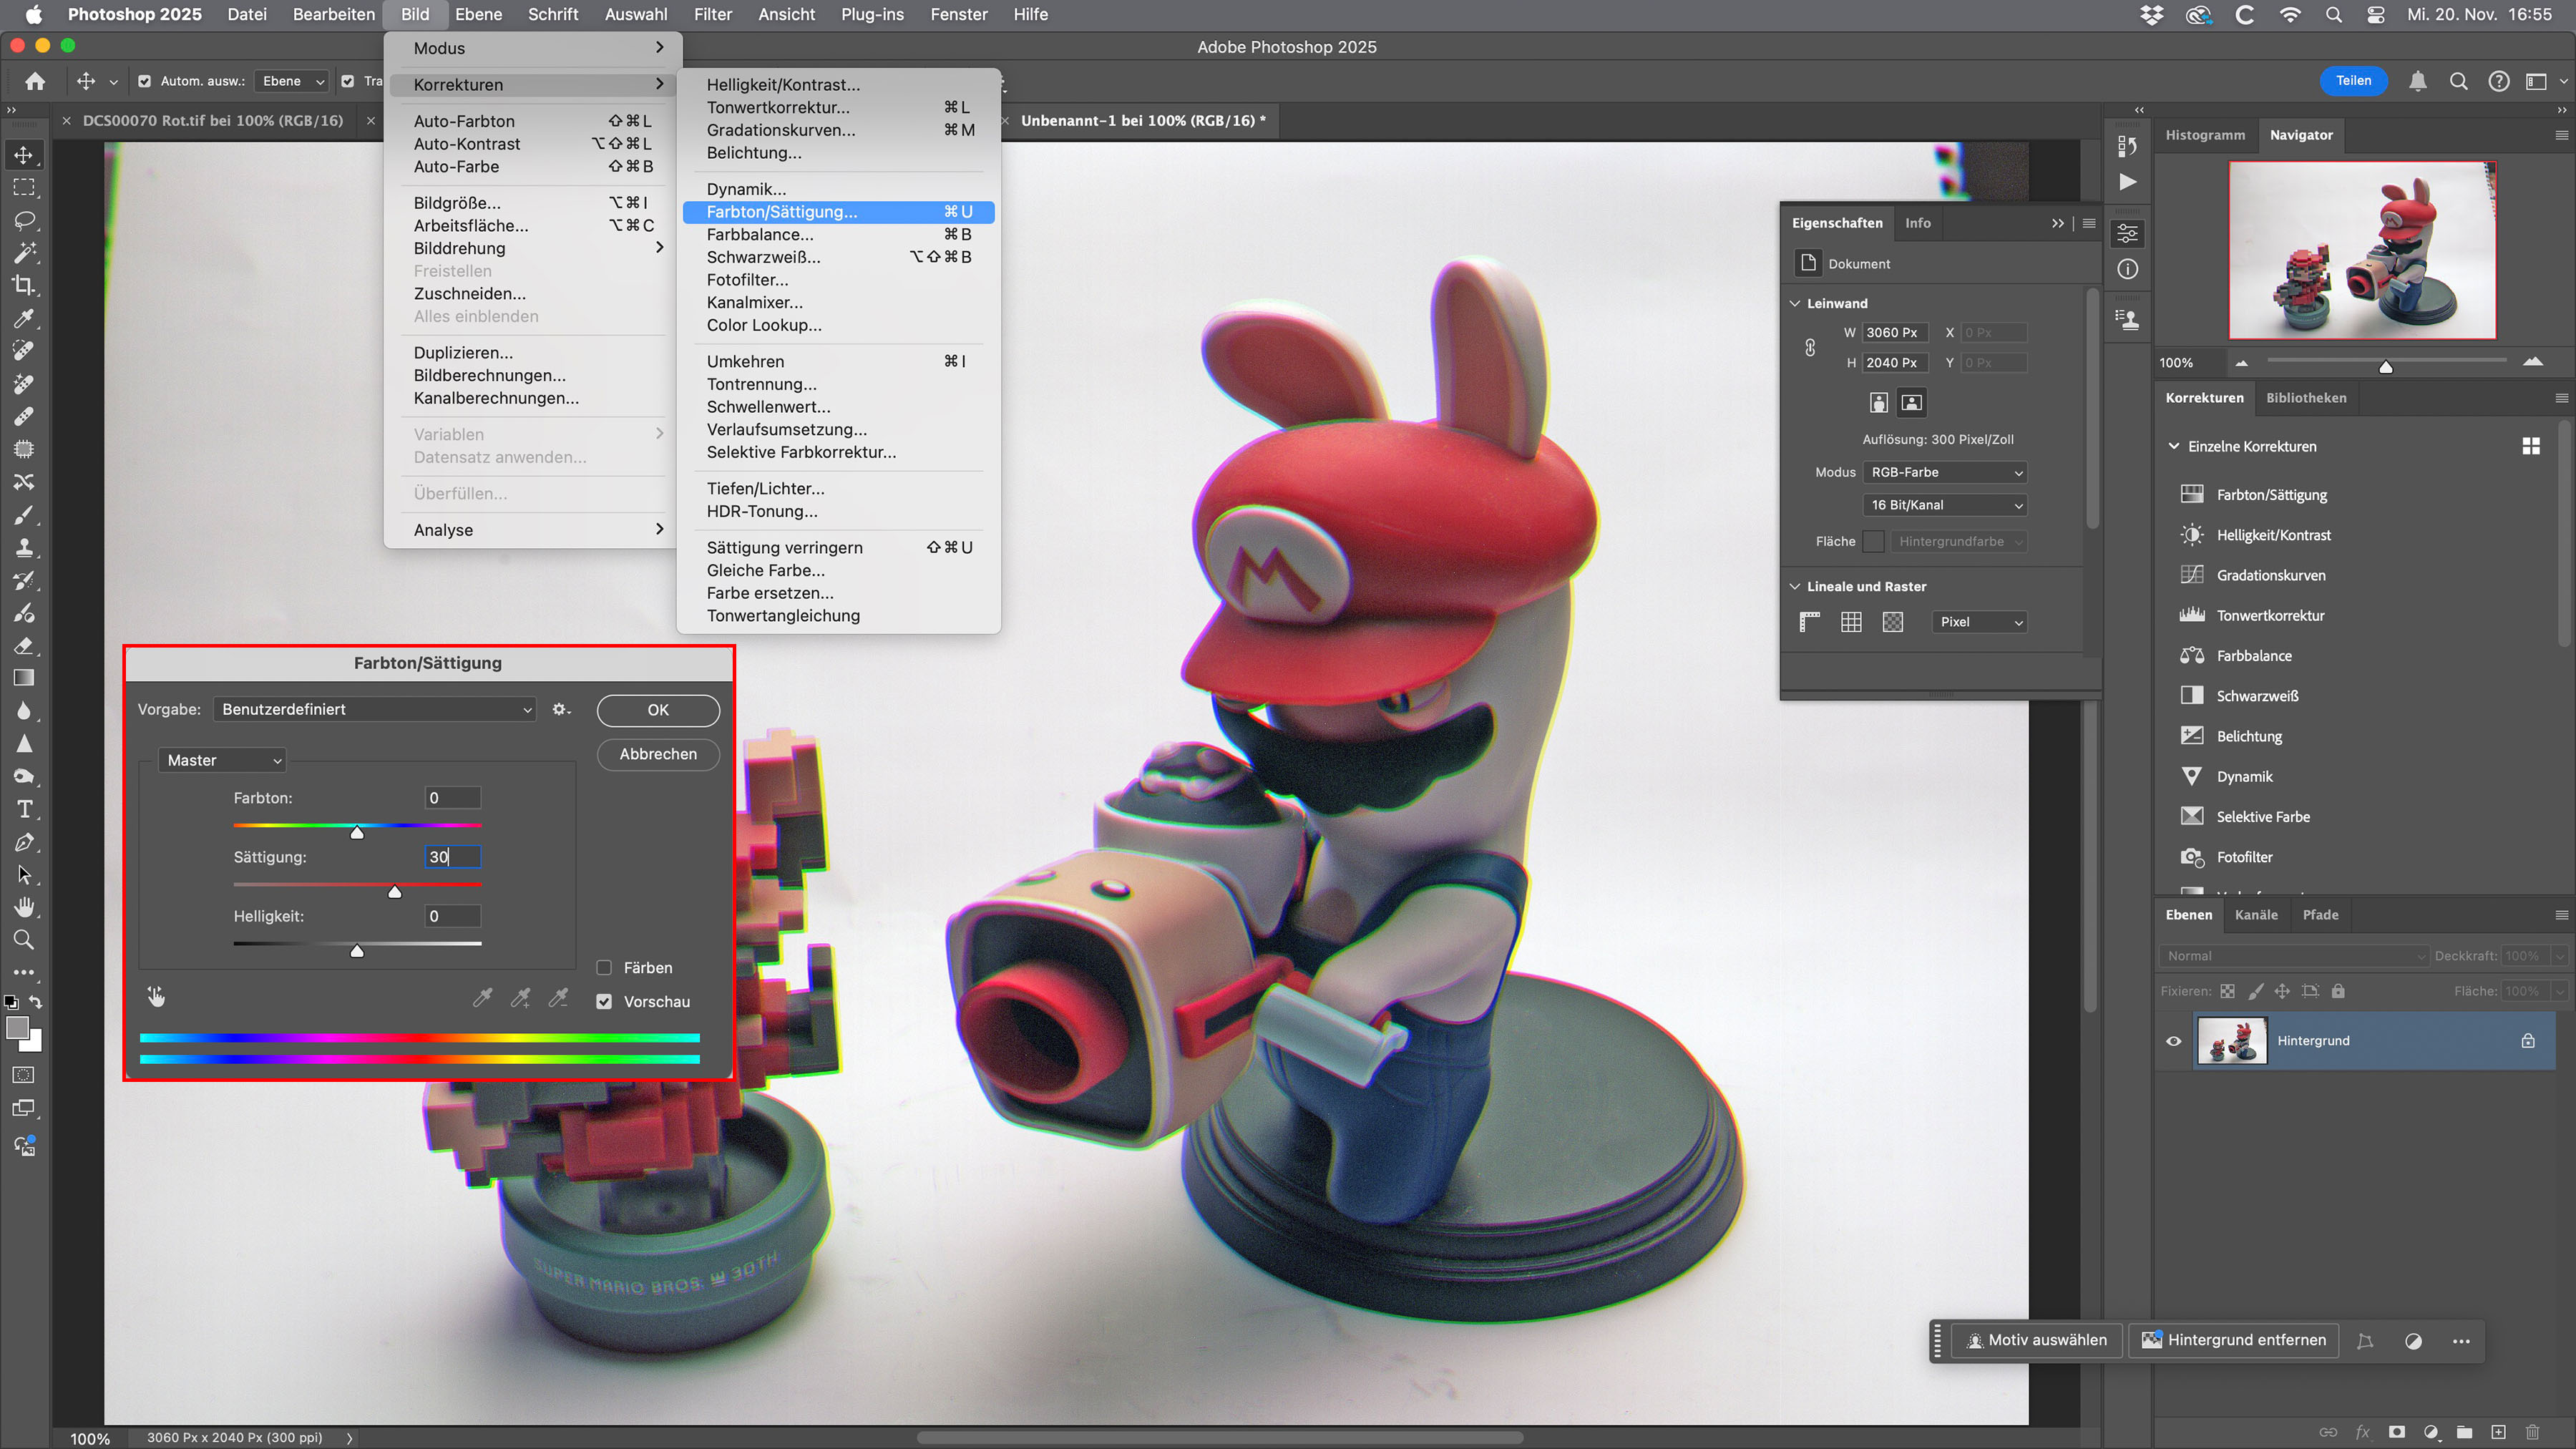Click the Navigator preview thumbnail
The image size is (2576, 1449).
coord(2363,250)
